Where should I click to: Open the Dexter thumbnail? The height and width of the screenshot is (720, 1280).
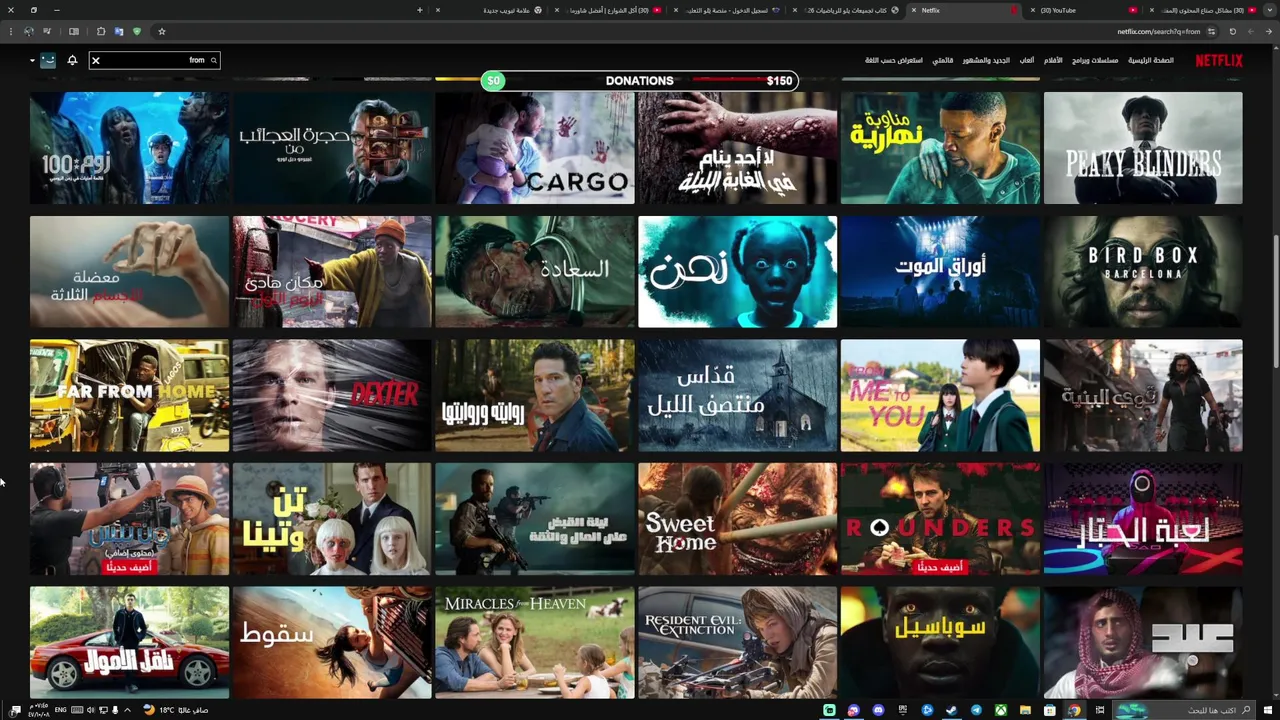coord(332,395)
